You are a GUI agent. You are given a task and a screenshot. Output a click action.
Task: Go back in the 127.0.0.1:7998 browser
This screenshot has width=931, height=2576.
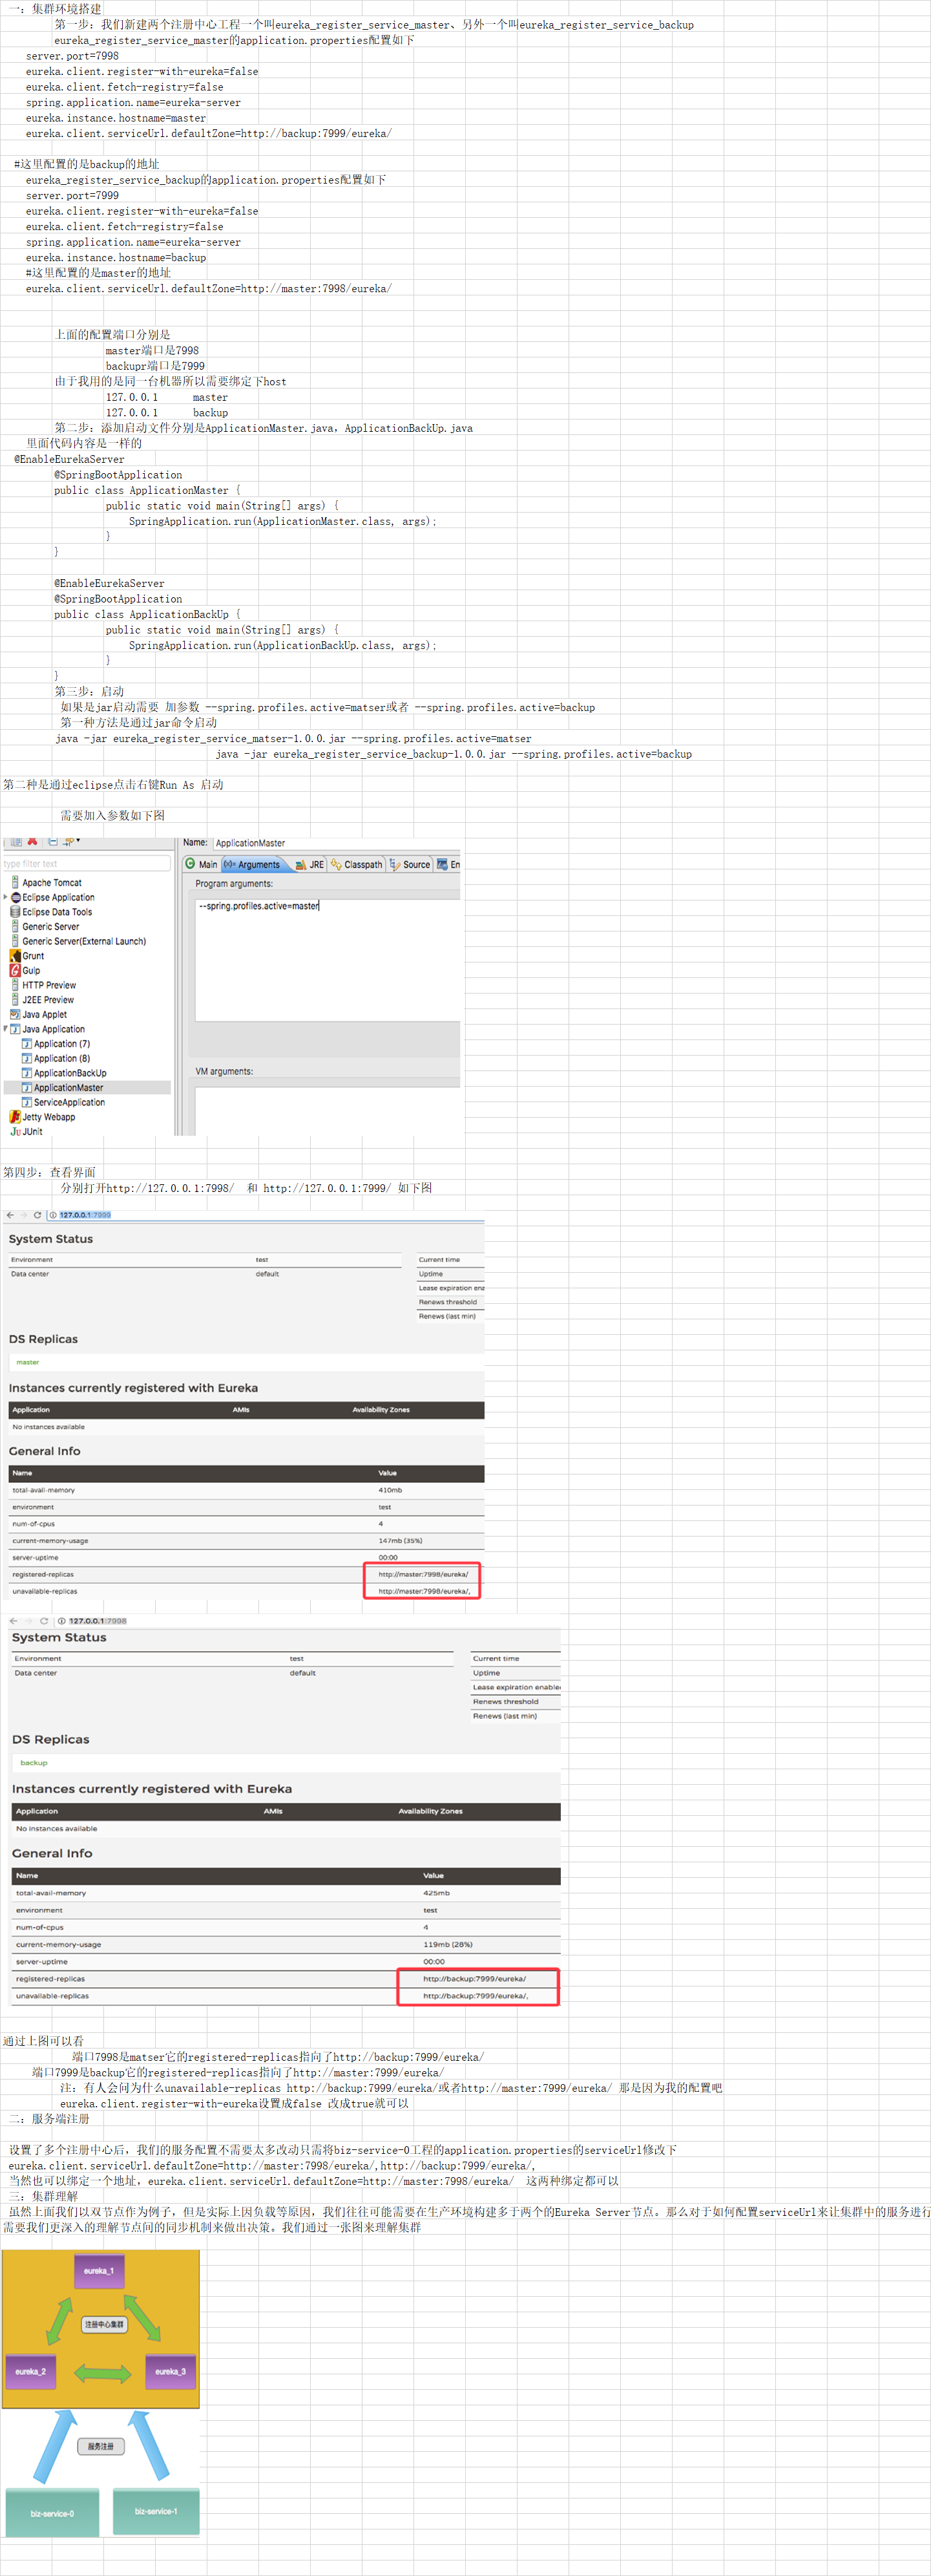14,1621
